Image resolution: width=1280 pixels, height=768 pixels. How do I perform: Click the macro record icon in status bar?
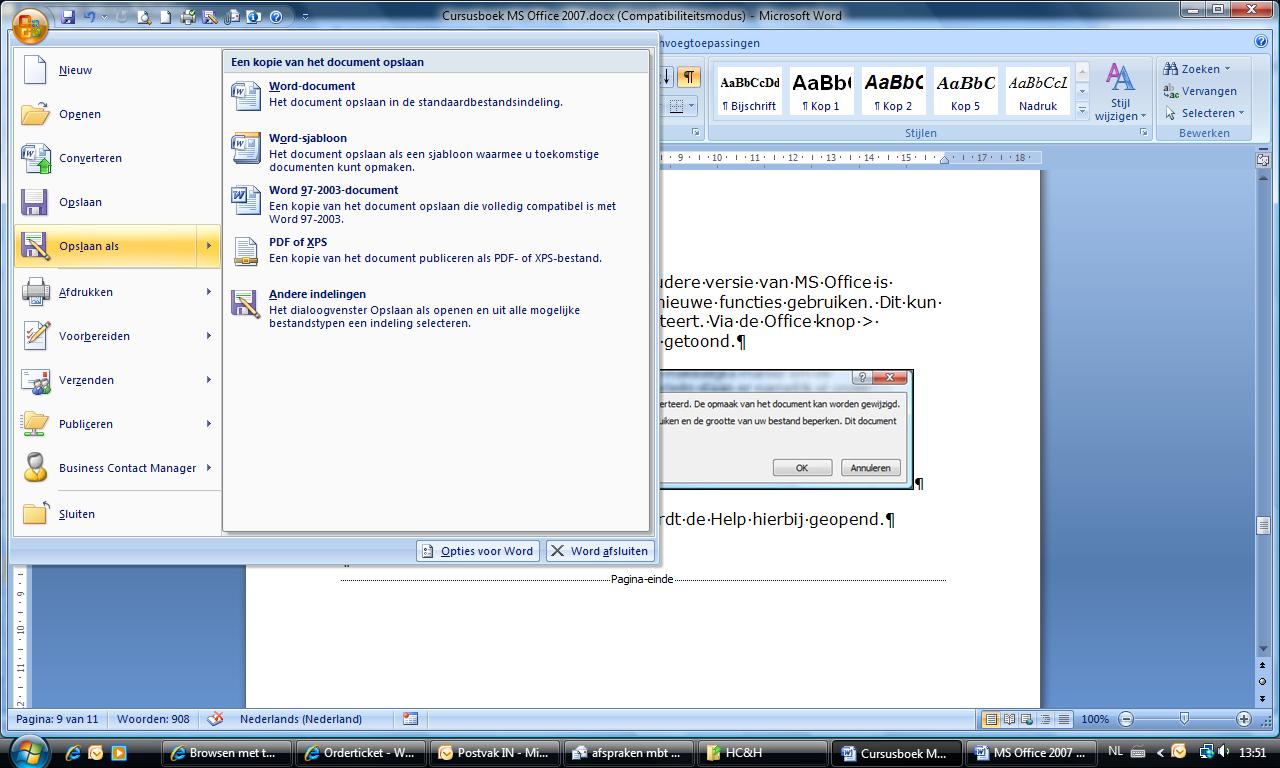click(410, 719)
